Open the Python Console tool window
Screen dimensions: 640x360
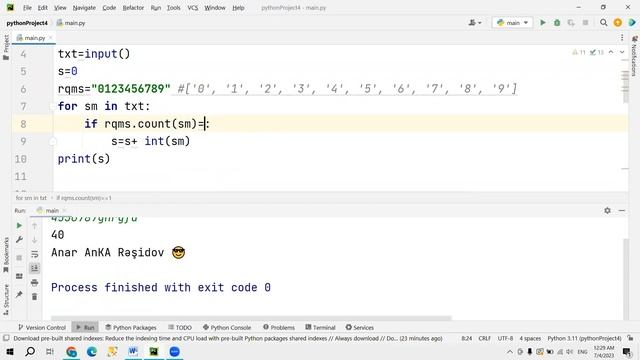pos(227,327)
